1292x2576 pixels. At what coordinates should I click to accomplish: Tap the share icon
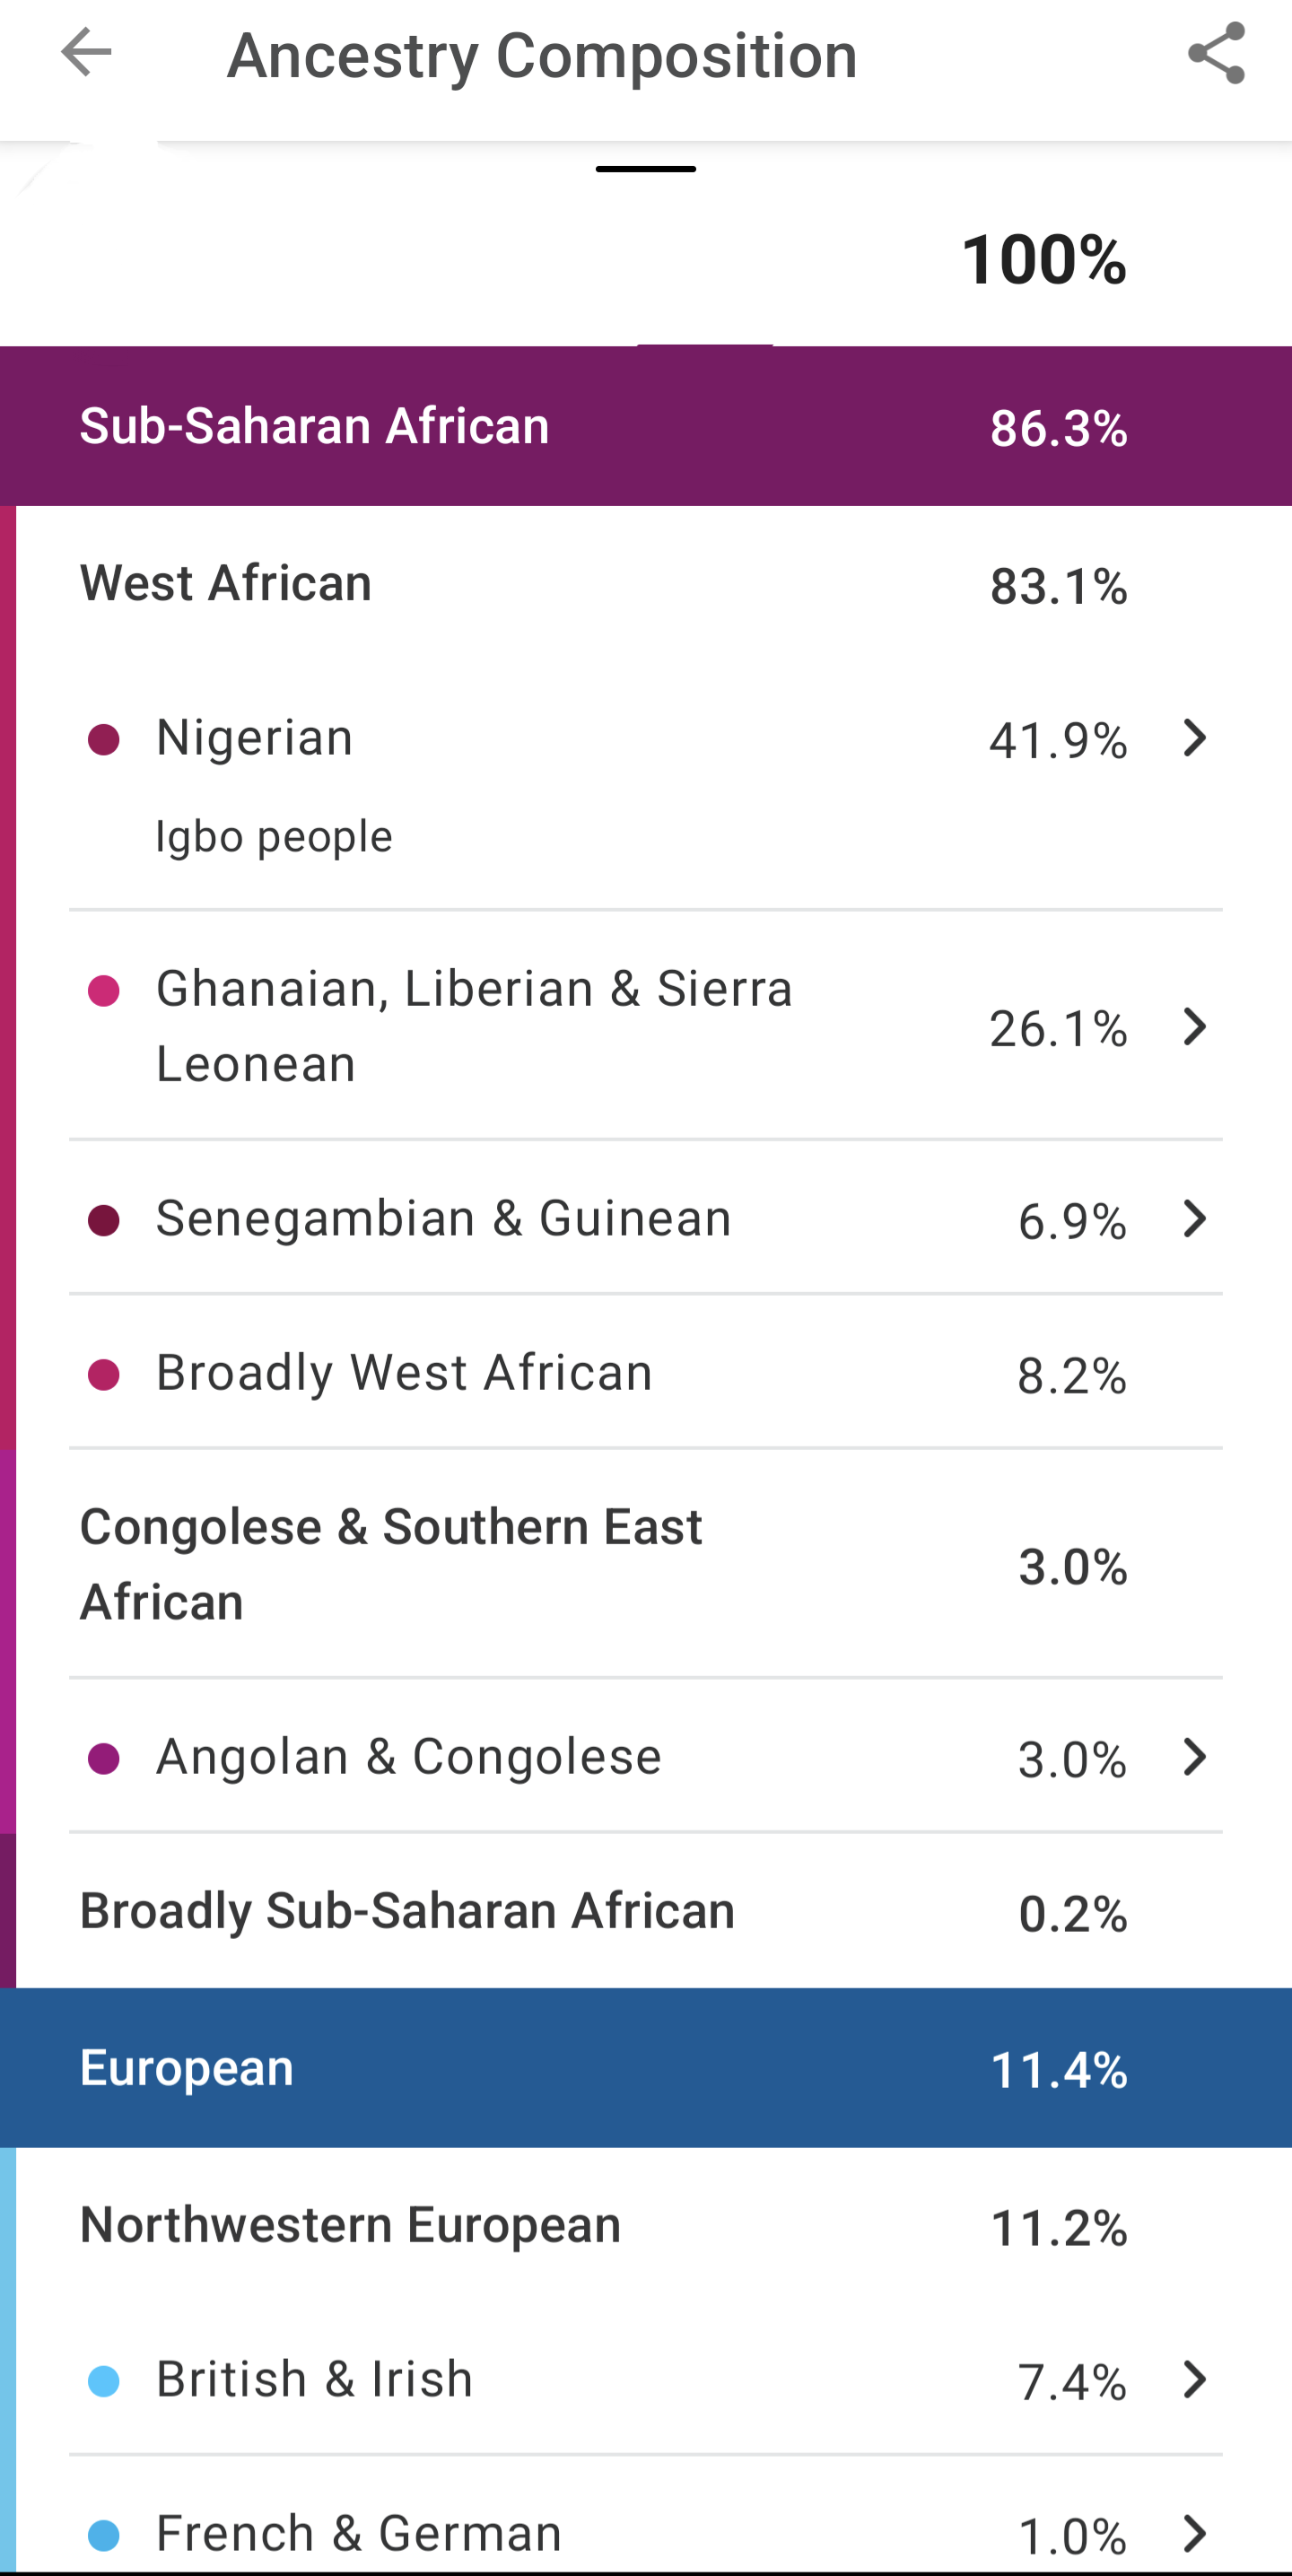1216,53
